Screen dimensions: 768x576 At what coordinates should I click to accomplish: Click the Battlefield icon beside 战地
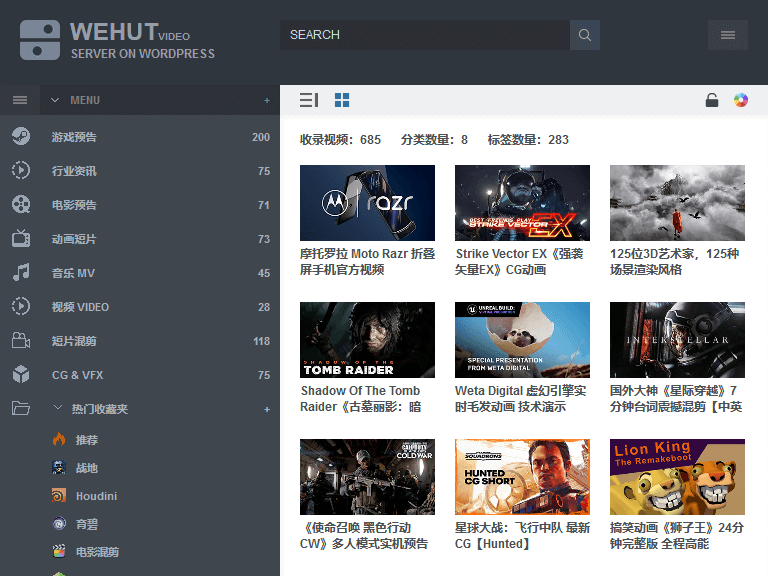pyautogui.click(x=59, y=467)
